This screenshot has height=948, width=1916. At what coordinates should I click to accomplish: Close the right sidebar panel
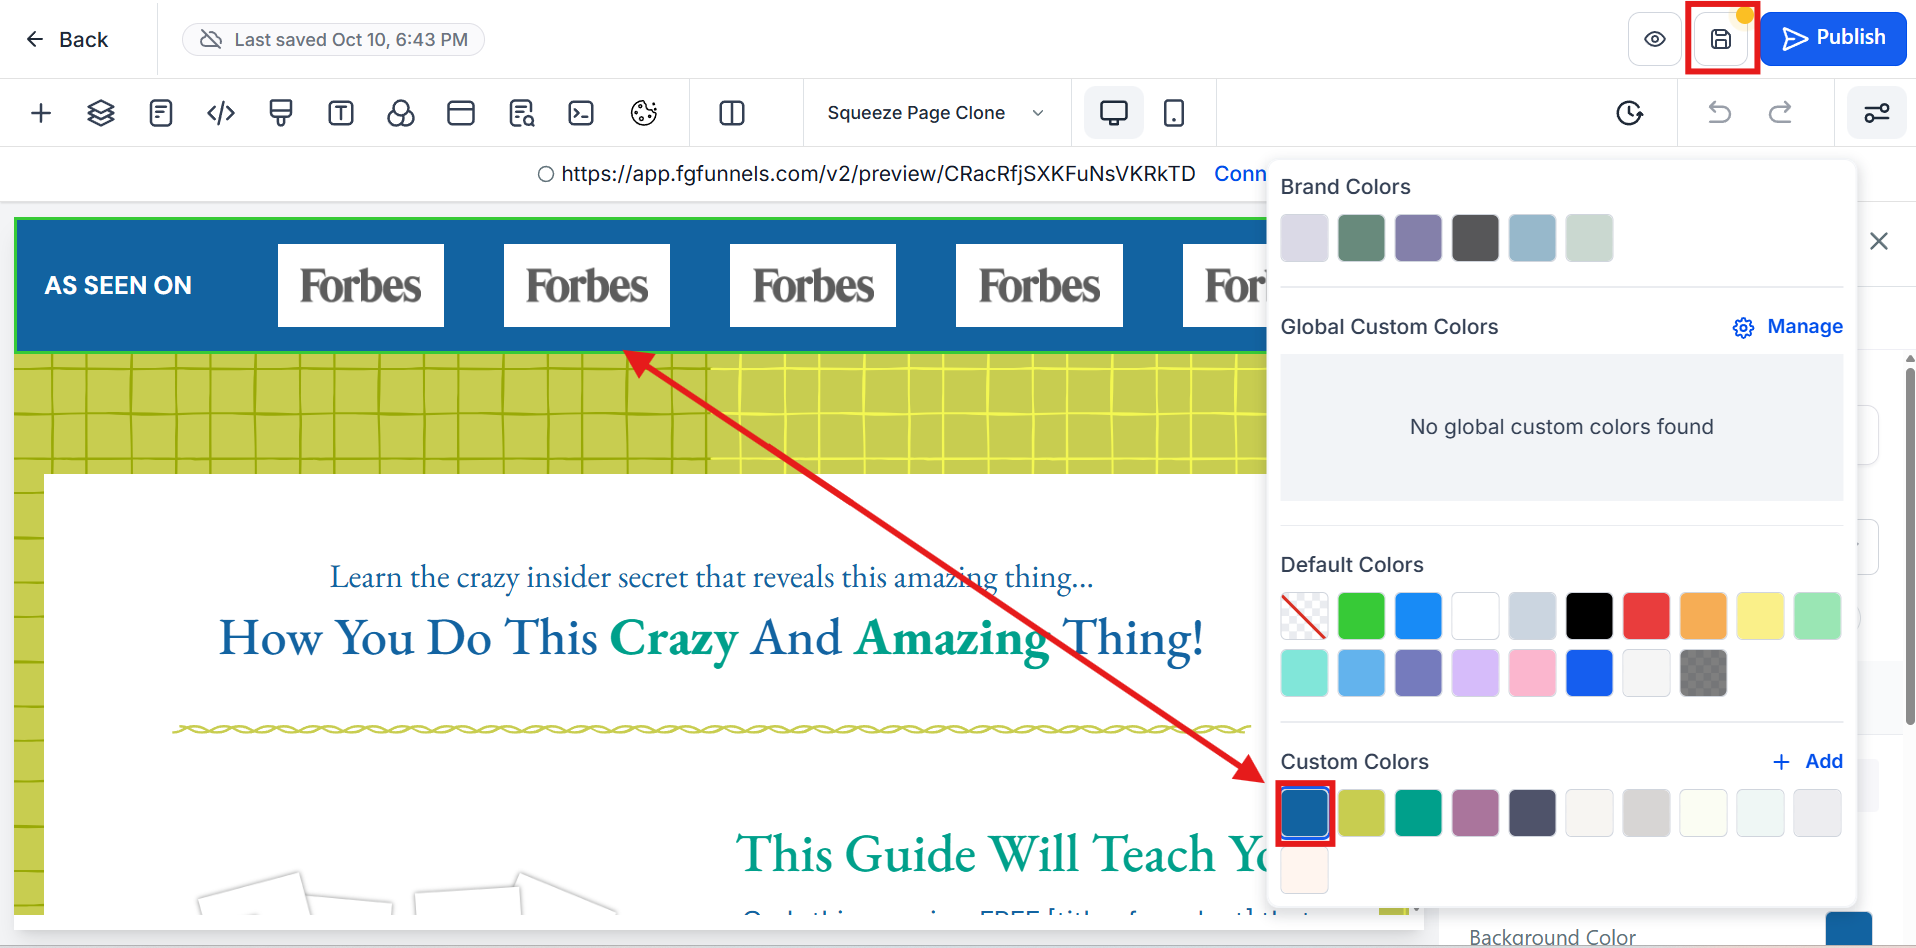(x=1879, y=241)
